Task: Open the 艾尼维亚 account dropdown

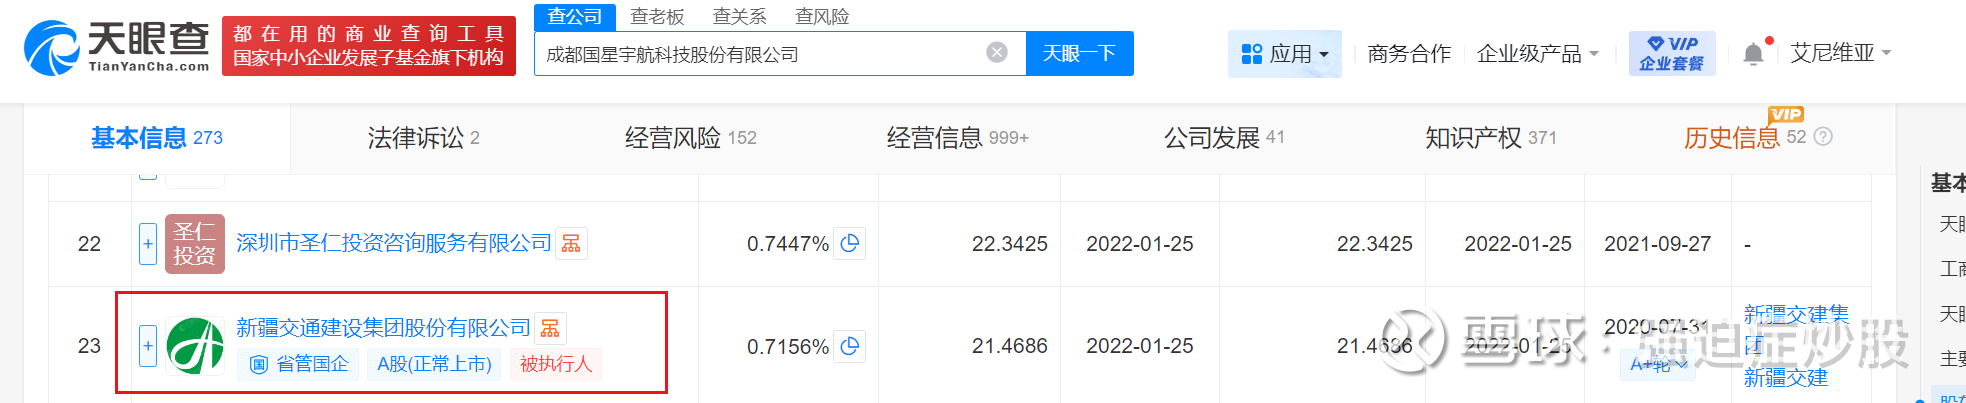Action: (x=1840, y=53)
